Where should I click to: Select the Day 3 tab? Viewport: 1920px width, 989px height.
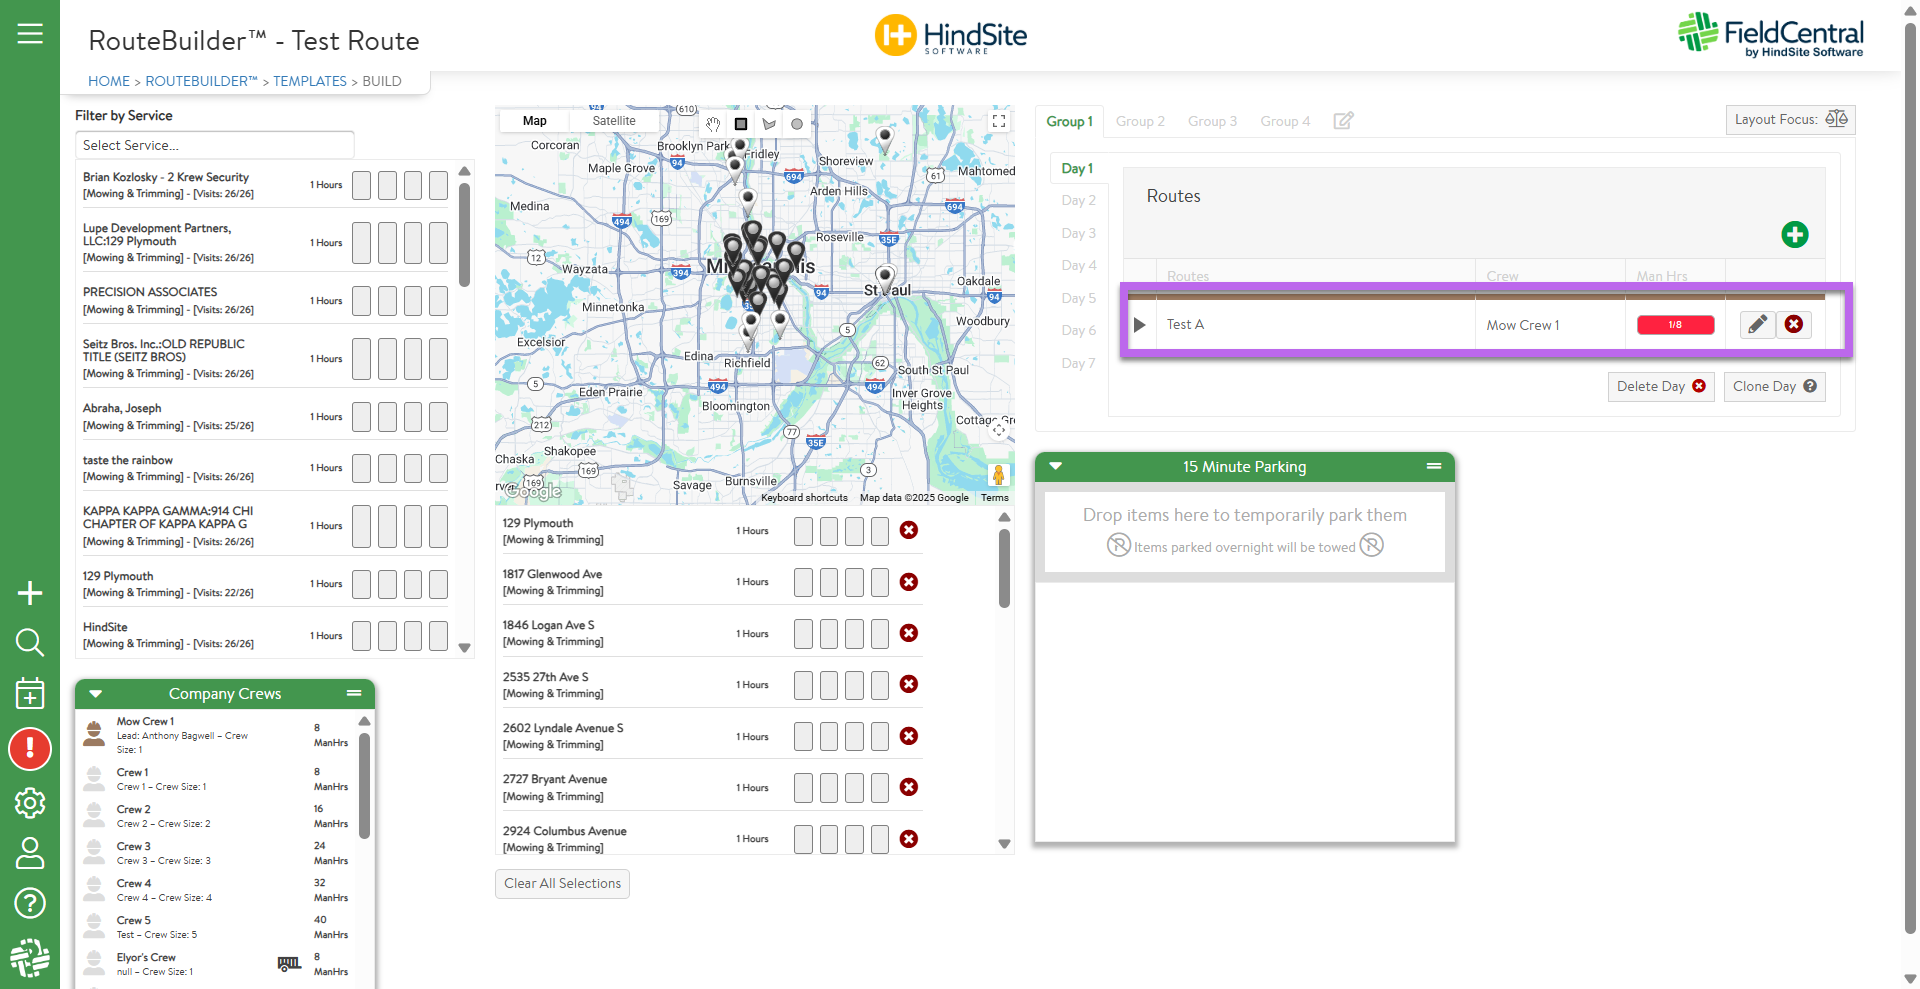tap(1078, 233)
